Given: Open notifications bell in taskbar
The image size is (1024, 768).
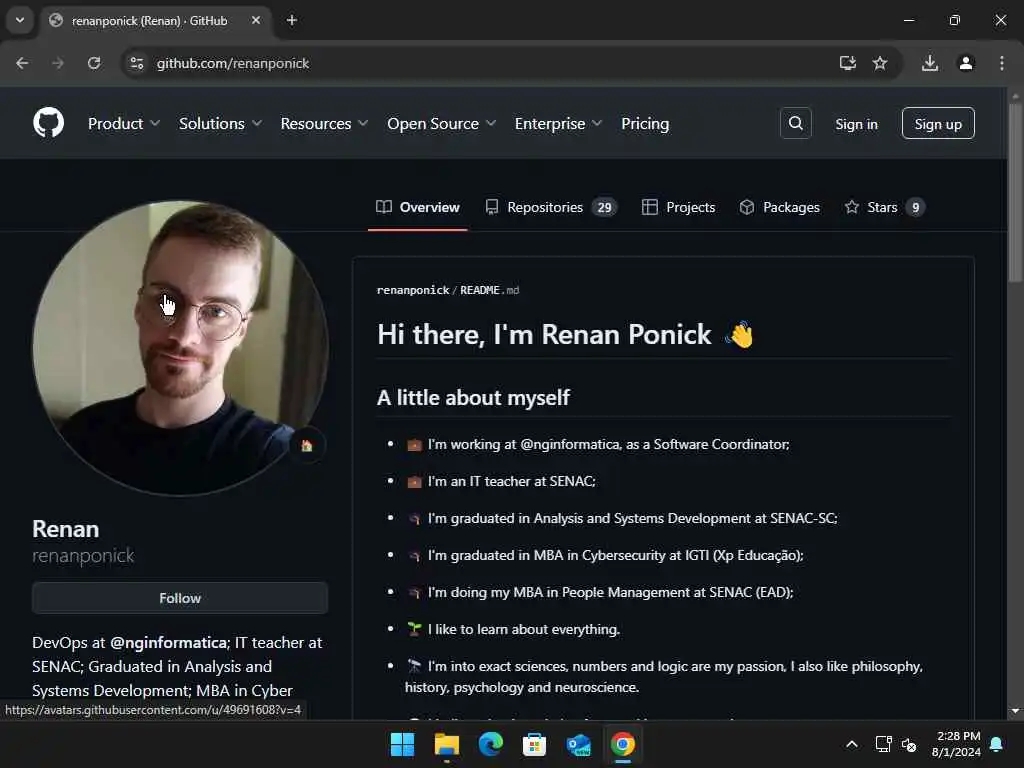Looking at the screenshot, I should [x=996, y=744].
